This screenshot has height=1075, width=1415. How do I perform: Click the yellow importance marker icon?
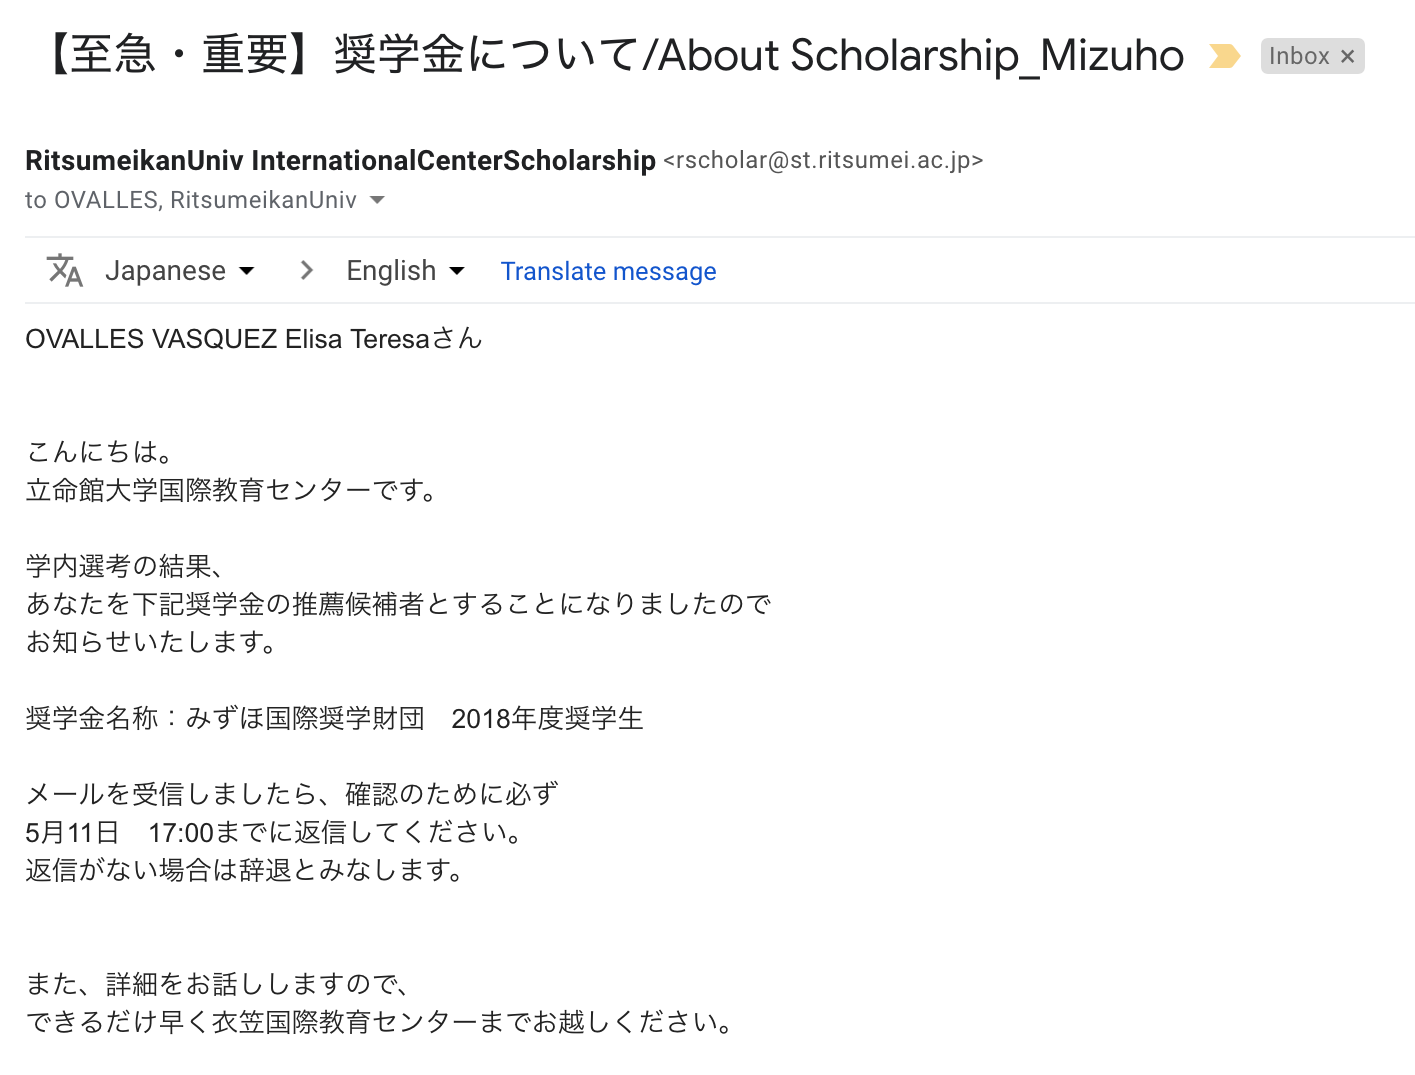pyautogui.click(x=1224, y=56)
